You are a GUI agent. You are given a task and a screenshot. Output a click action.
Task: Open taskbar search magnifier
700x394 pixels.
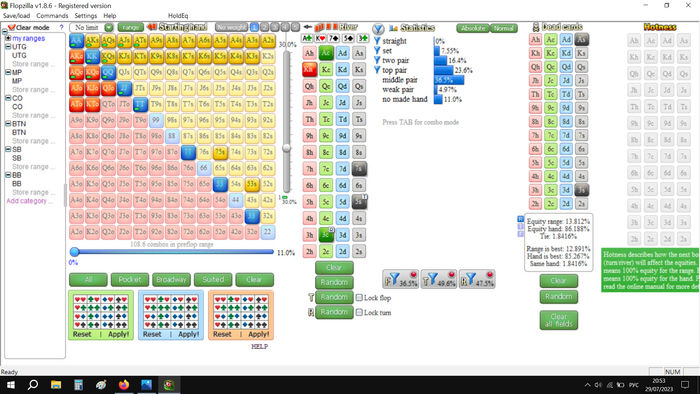[x=33, y=385]
